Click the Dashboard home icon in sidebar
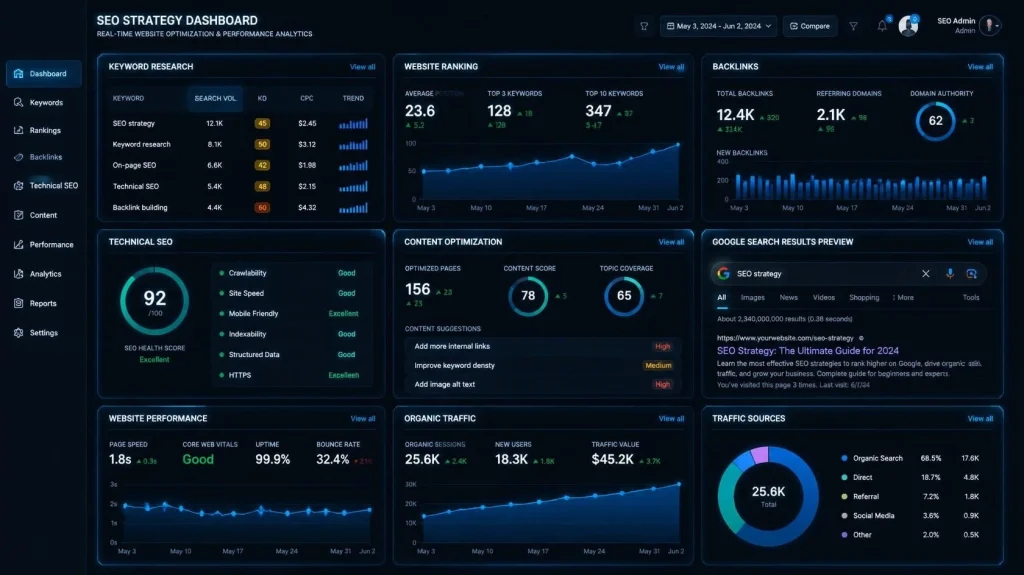This screenshot has height=575, width=1024. click(18, 74)
